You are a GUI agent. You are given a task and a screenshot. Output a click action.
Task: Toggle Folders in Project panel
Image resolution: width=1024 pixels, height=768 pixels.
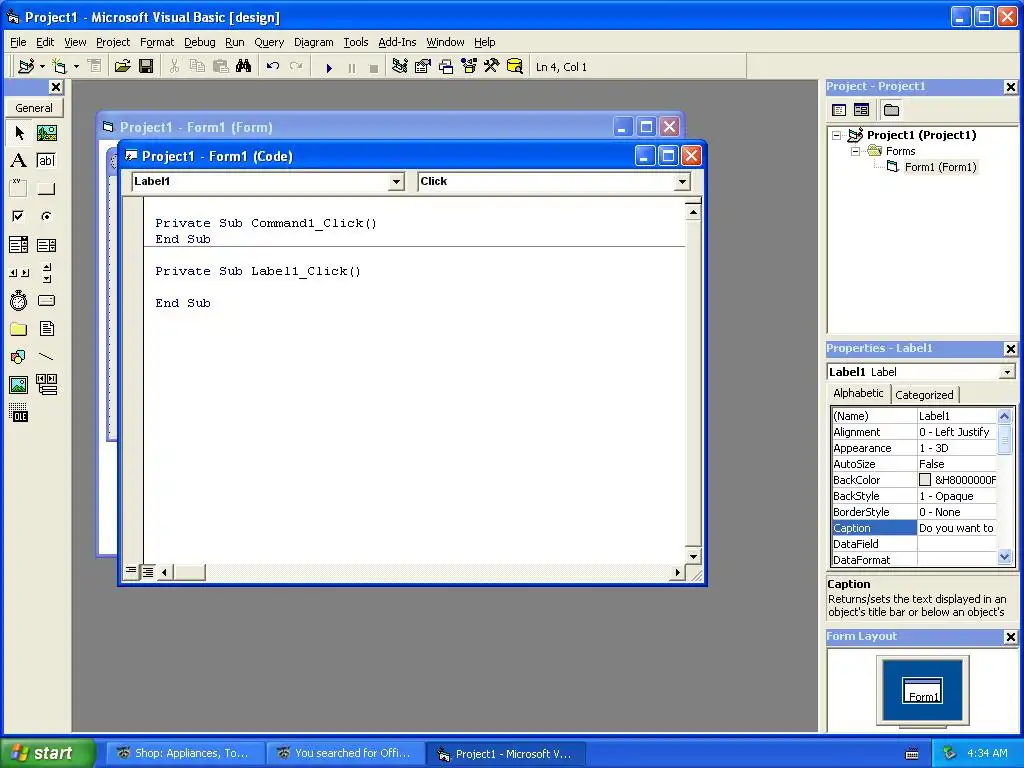[891, 110]
